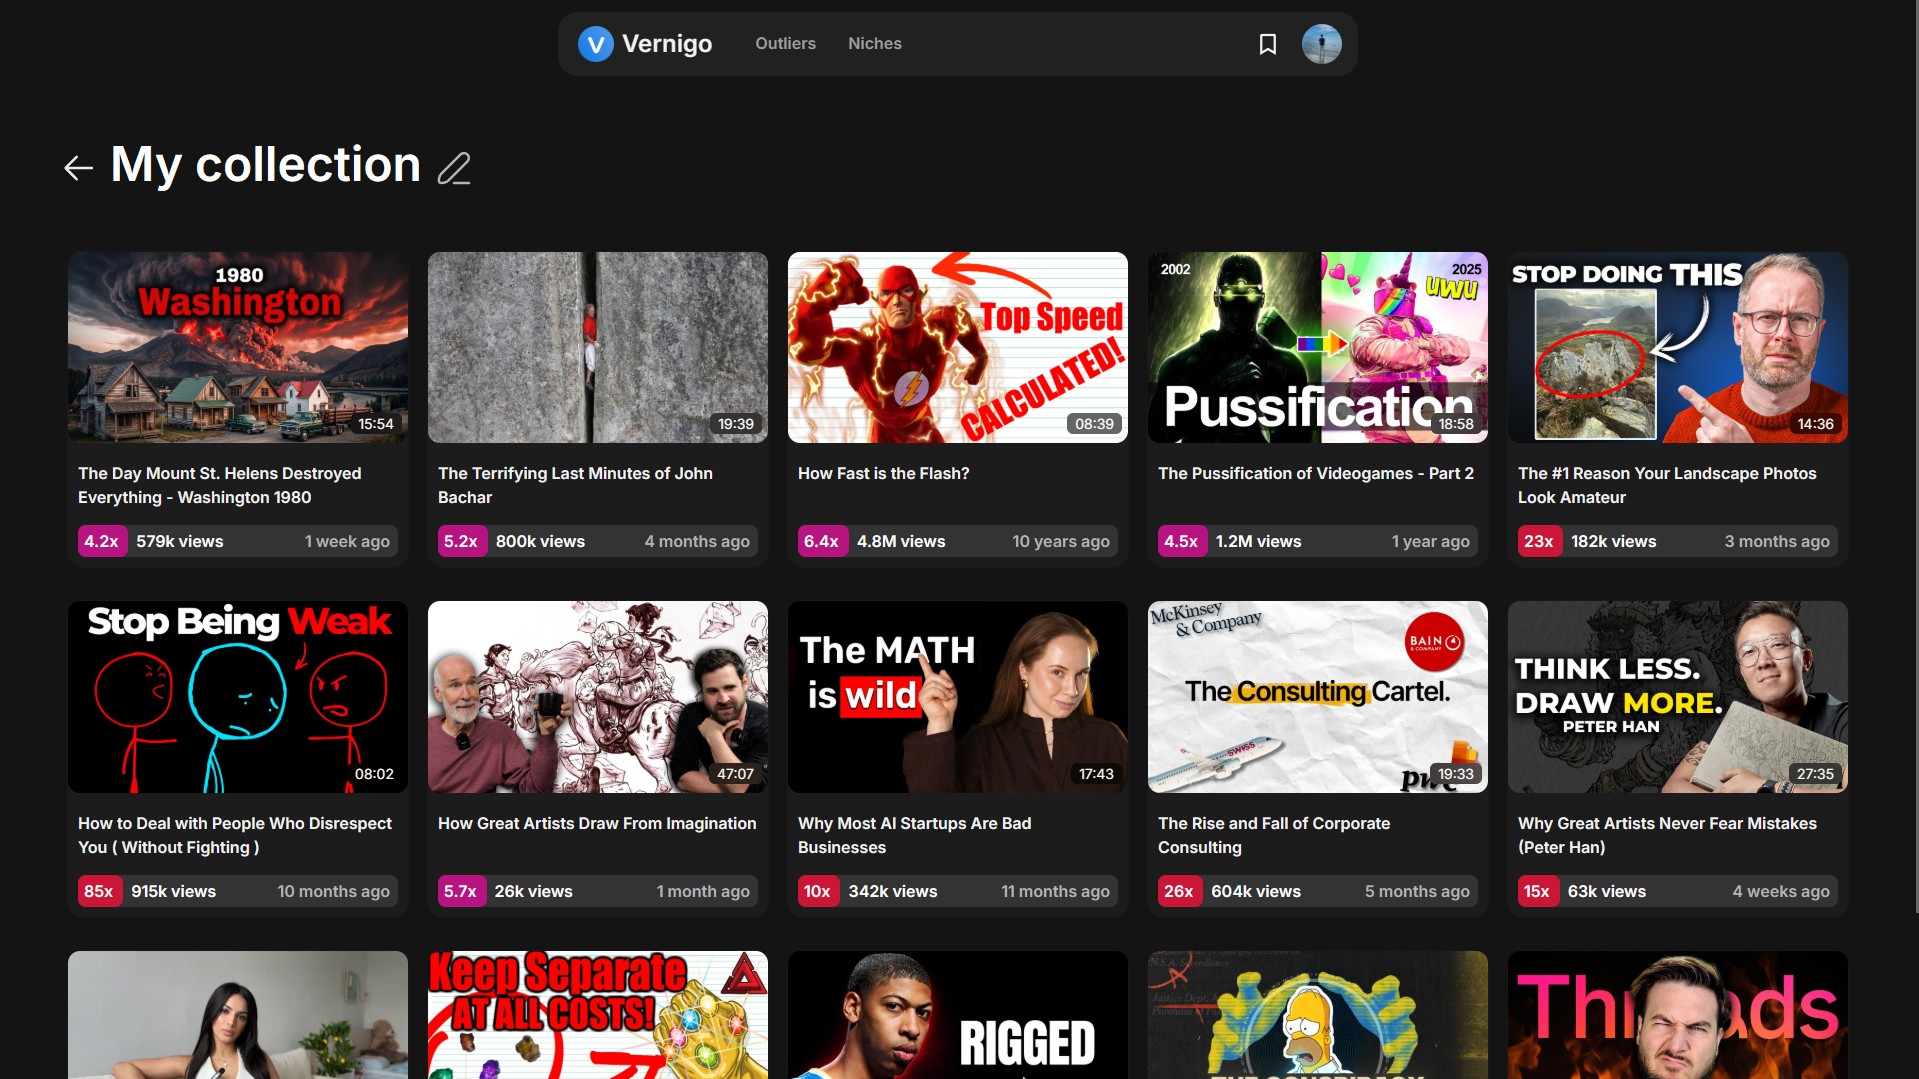Click title 'The Terrifying Last Minutes of John Bachar'
The image size is (1919, 1079).
(575, 485)
